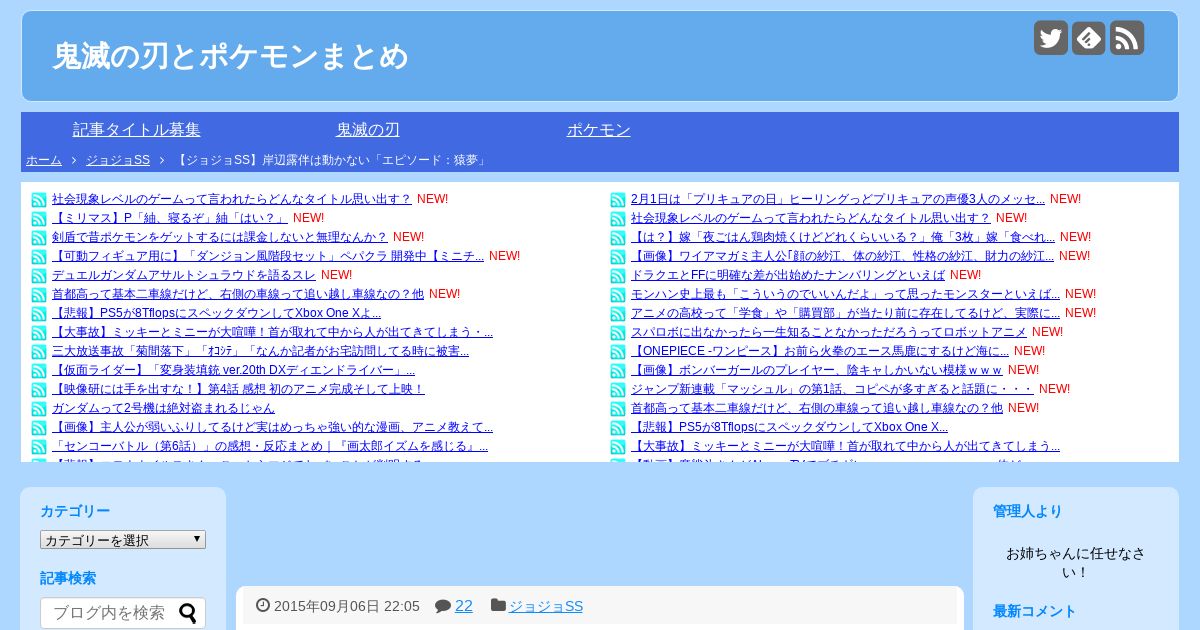Open article 首都高って基本二車線 in left list
1200x630 pixels.
click(238, 294)
